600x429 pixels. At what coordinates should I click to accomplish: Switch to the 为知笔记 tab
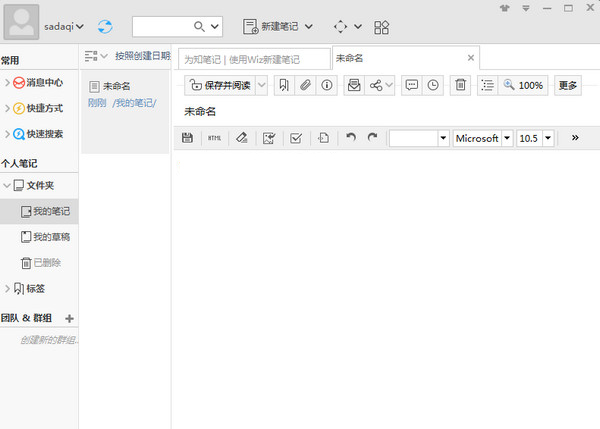pyautogui.click(x=253, y=59)
